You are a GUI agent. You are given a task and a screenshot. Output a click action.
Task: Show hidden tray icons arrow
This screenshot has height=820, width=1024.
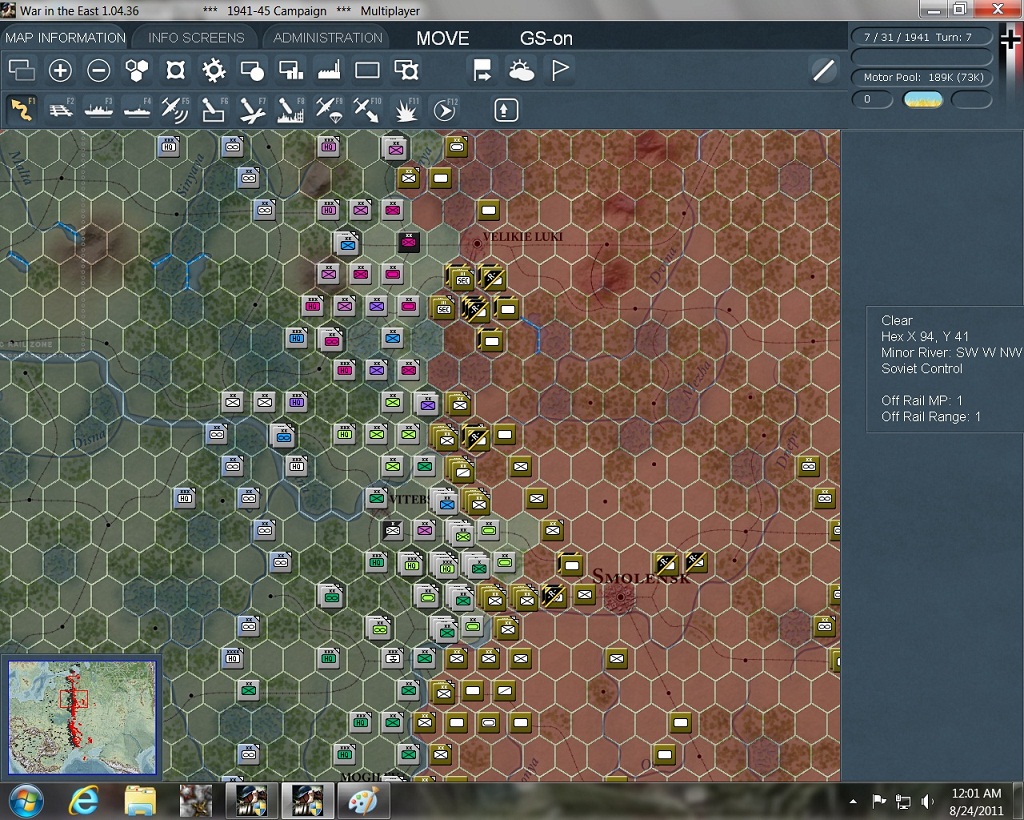[x=853, y=801]
